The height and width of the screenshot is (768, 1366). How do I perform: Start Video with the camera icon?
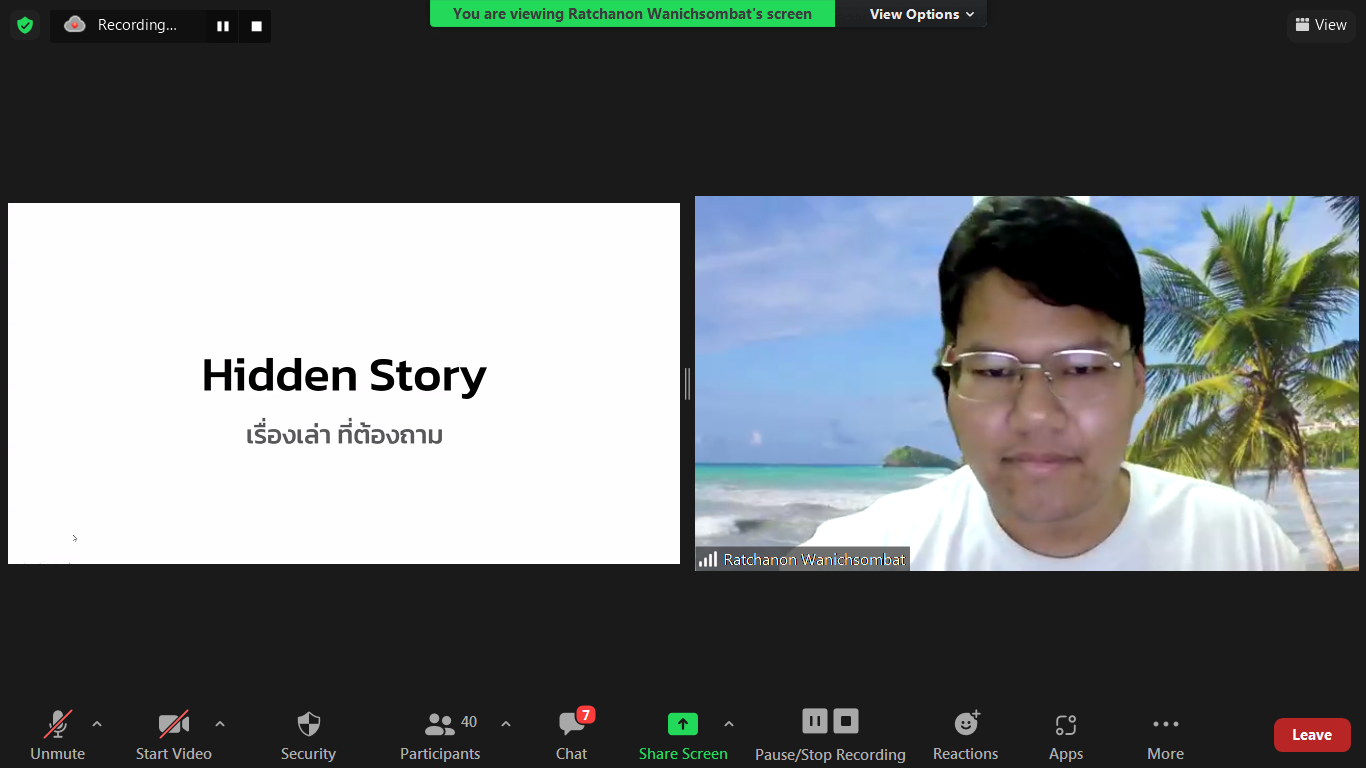[174, 736]
